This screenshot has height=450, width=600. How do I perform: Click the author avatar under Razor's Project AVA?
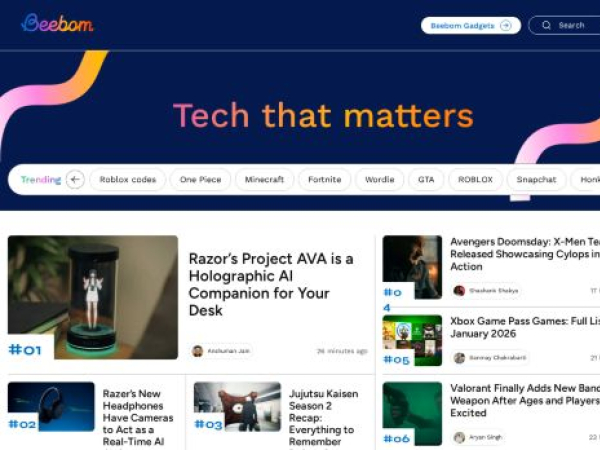coord(197,351)
